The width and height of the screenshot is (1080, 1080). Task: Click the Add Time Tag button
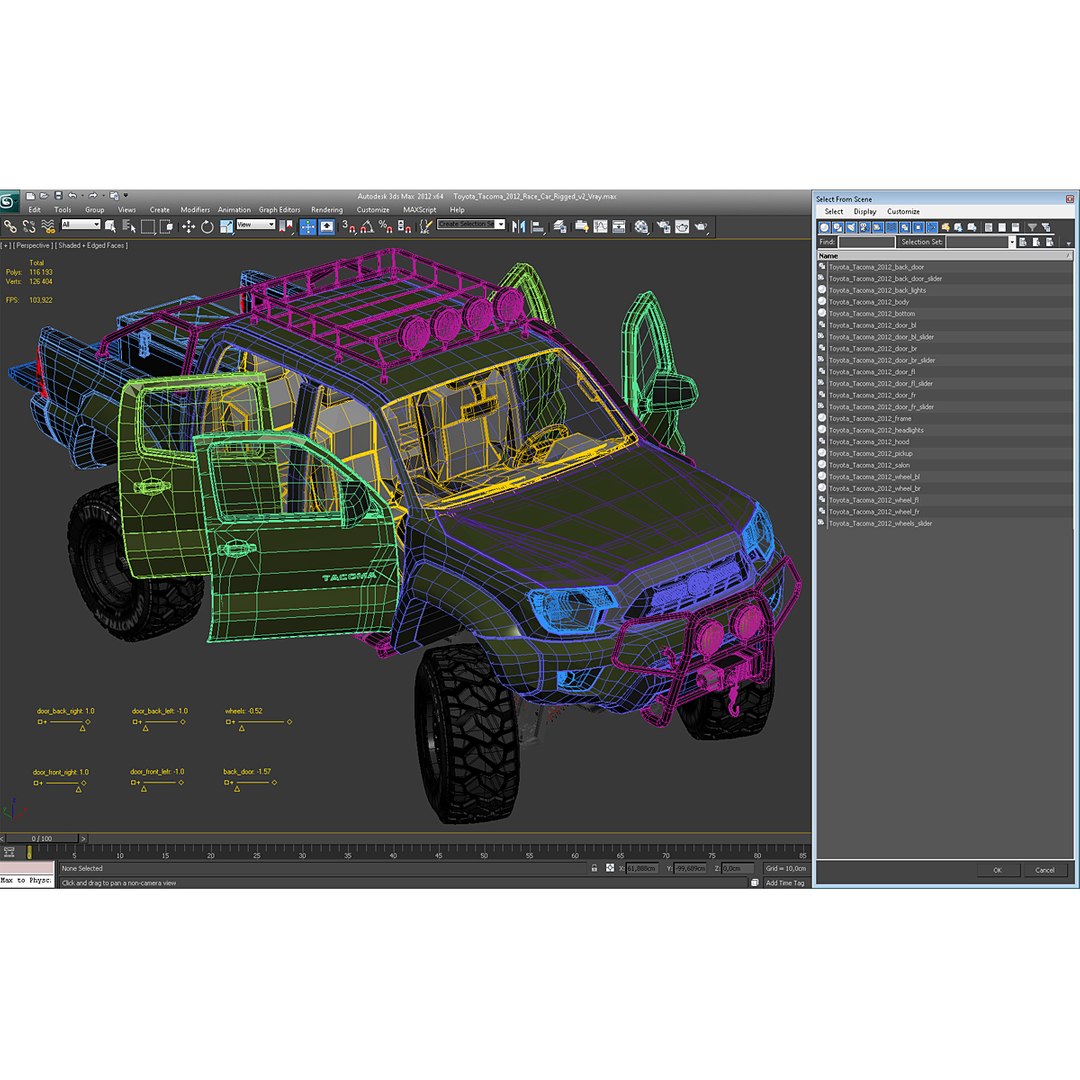tap(785, 882)
